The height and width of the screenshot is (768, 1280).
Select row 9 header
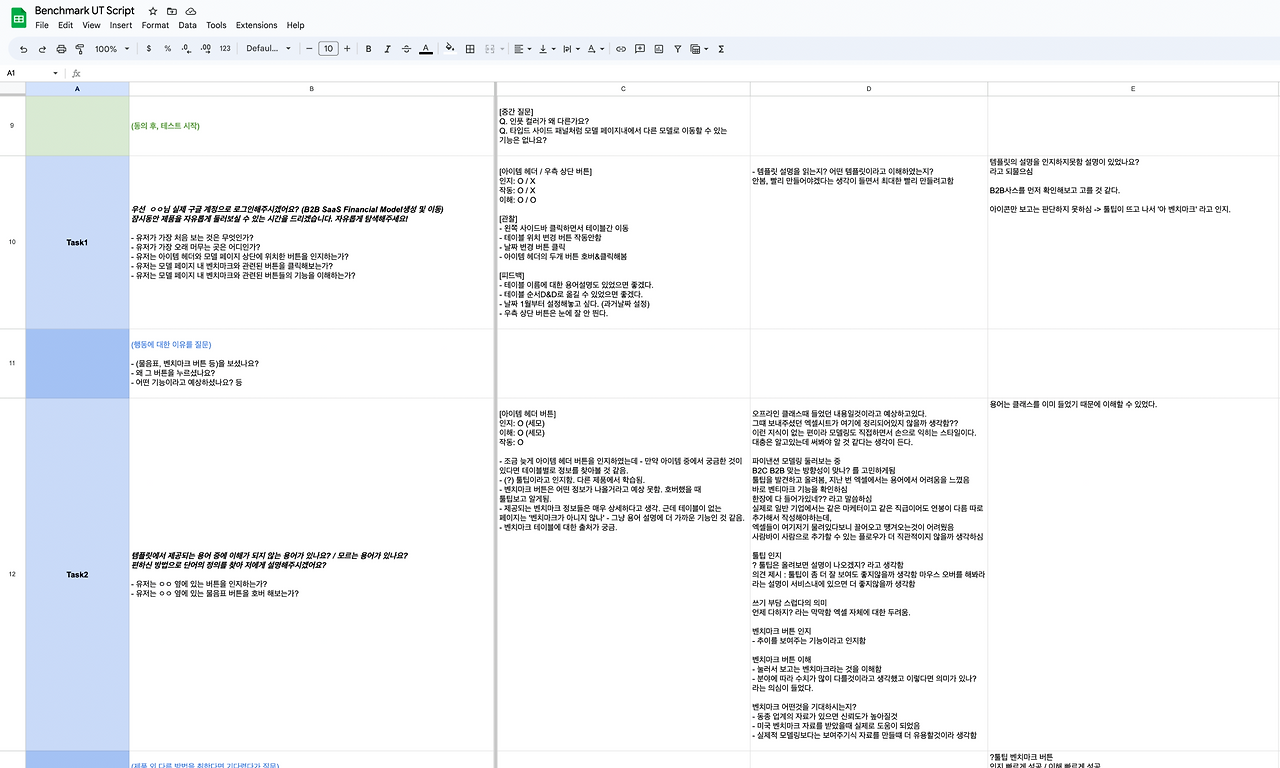pos(12,126)
